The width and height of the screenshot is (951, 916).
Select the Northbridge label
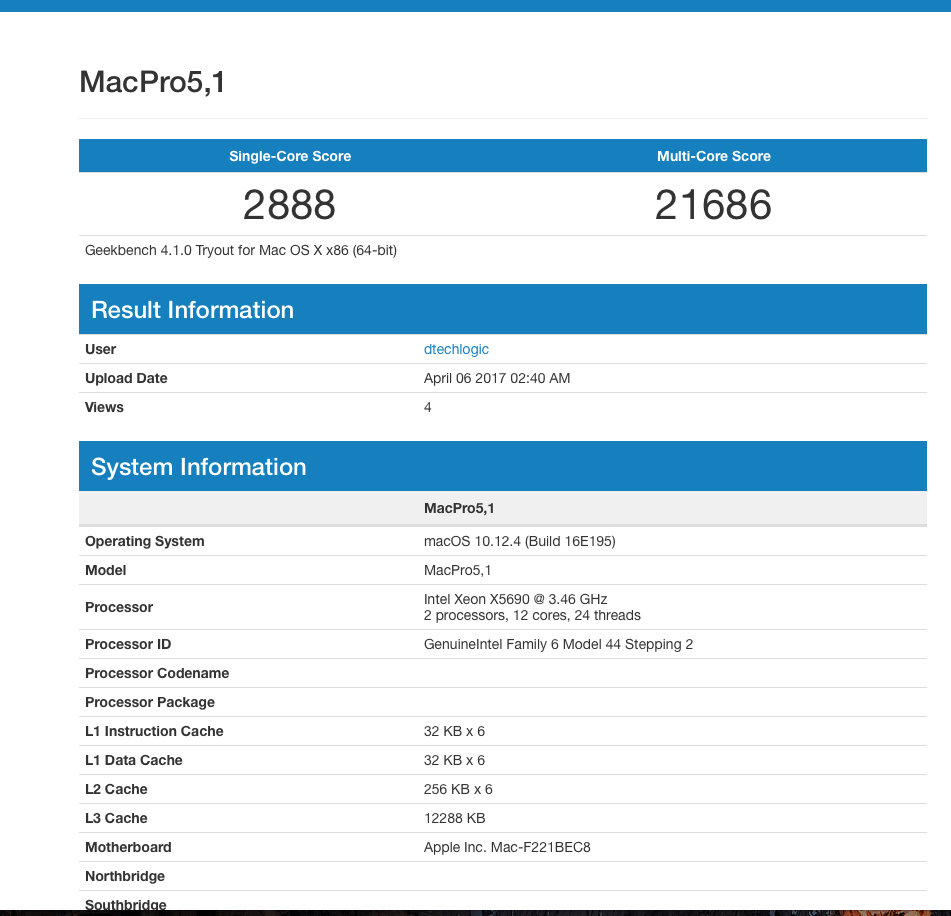pos(125,877)
